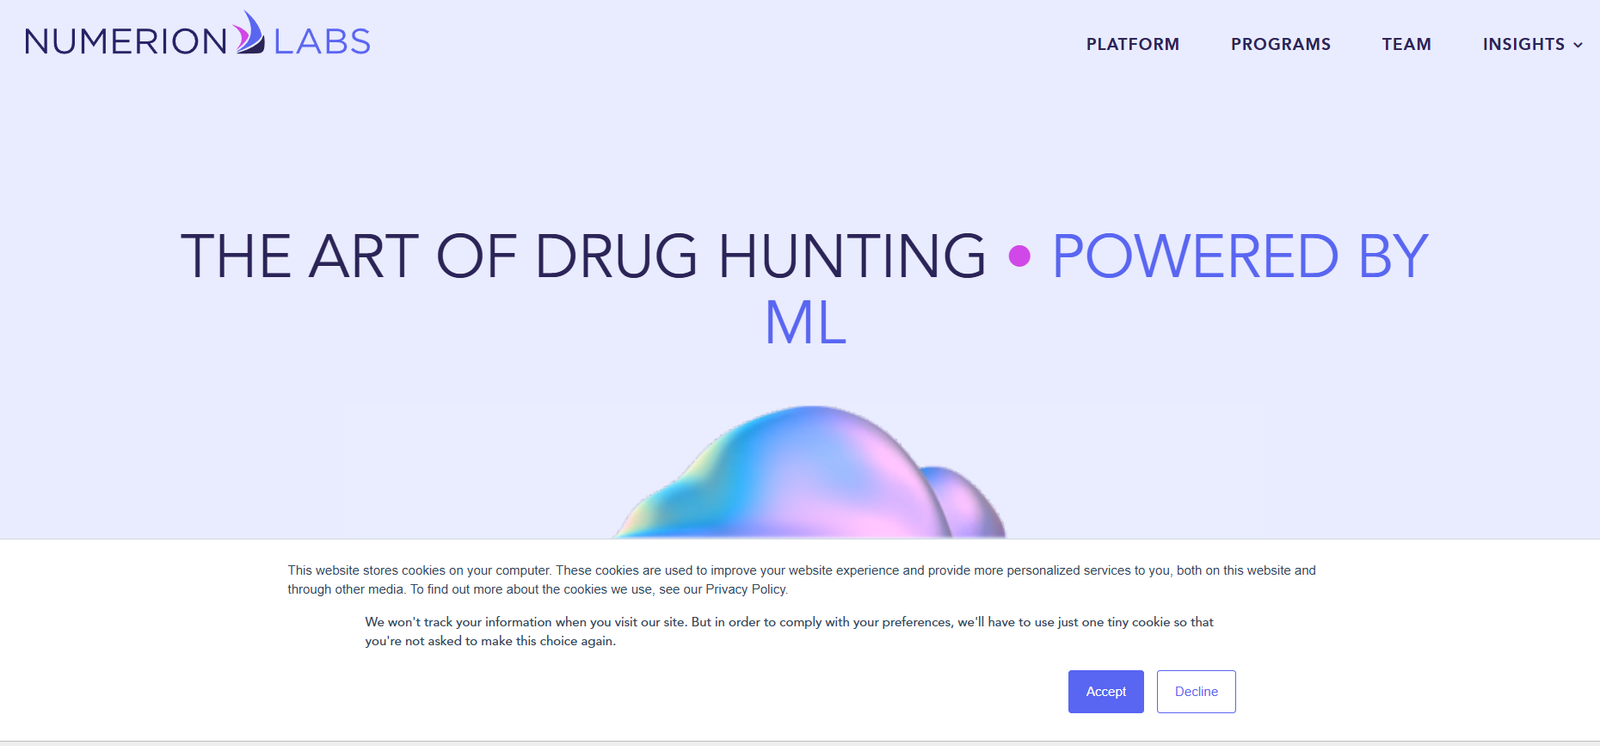1600x746 pixels.
Task: Expand the chevron arrow beside Insights
Action: tap(1578, 45)
